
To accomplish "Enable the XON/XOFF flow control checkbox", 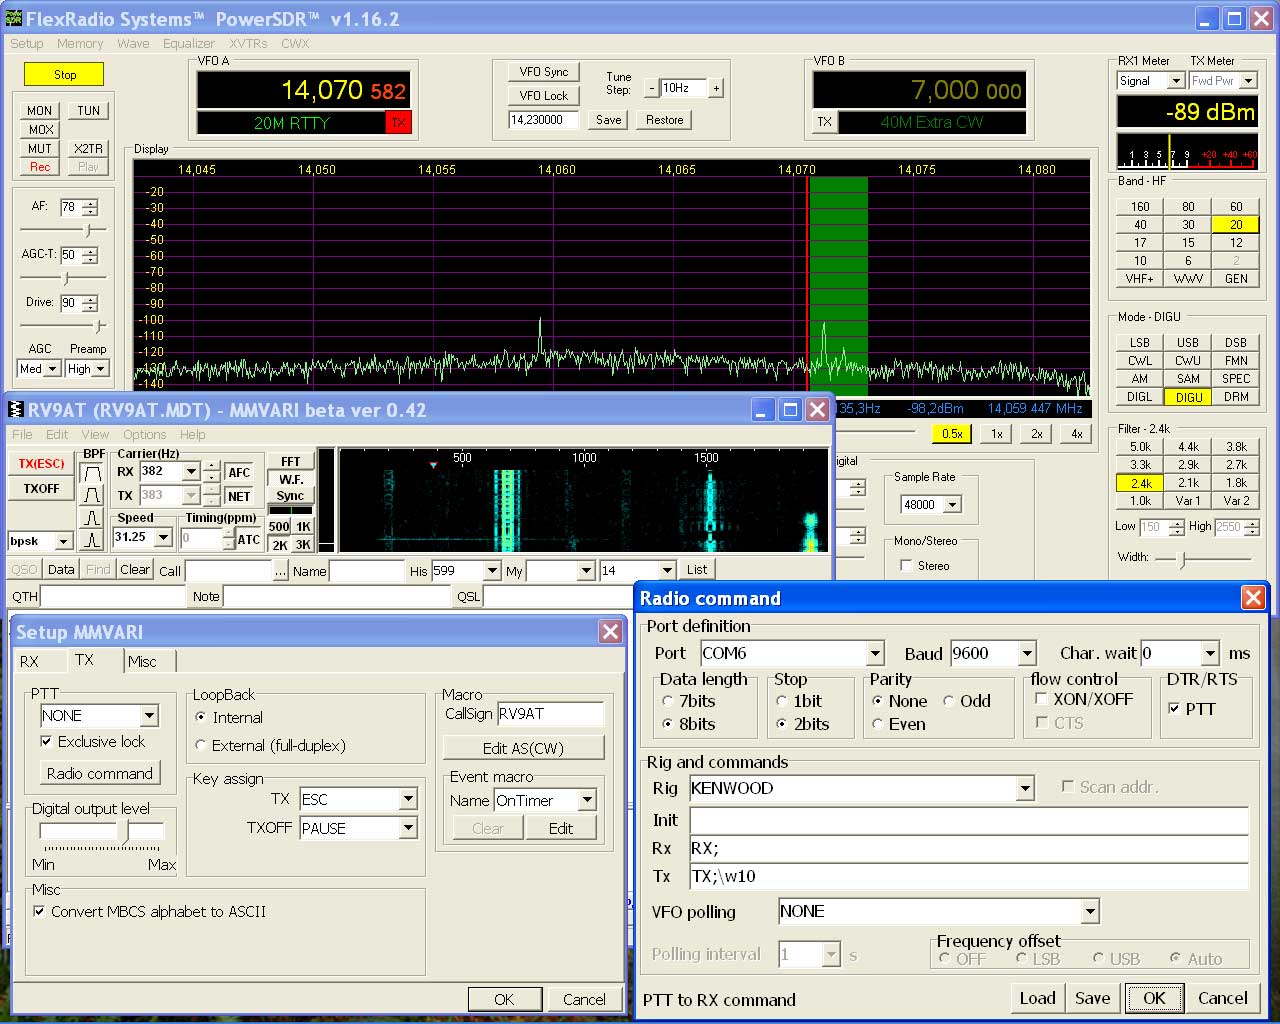I will (1042, 700).
